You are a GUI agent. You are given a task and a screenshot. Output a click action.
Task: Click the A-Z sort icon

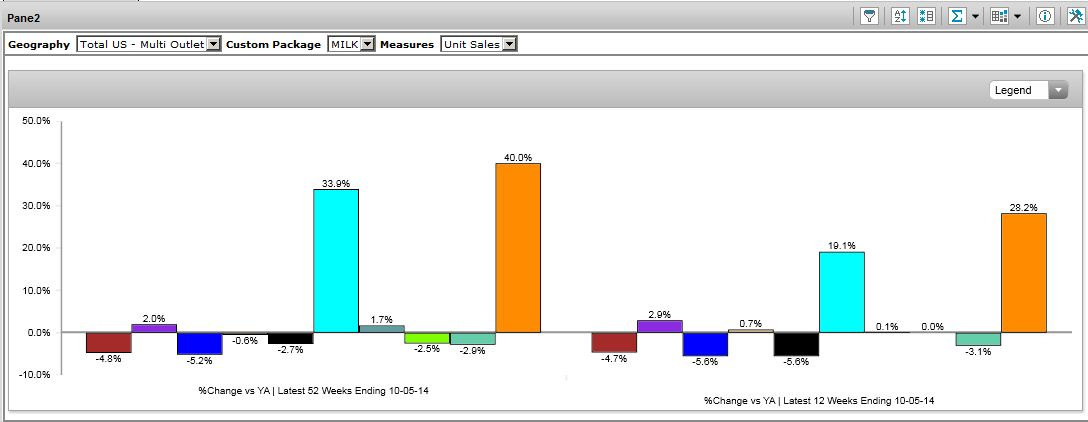tap(900, 16)
